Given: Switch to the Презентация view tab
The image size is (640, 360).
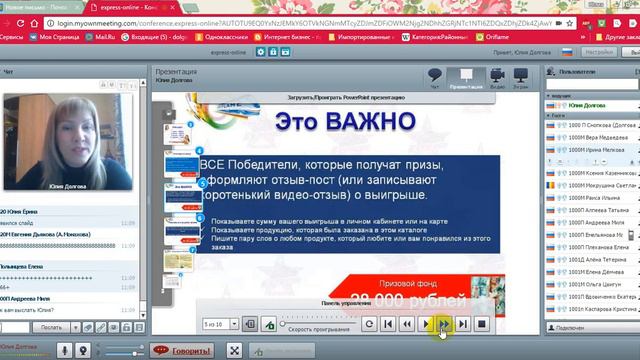Looking at the screenshot, I should coord(466,78).
